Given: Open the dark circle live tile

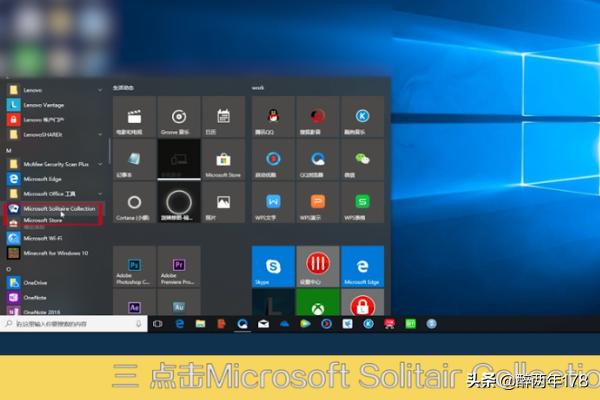Looking at the screenshot, I should 179,202.
